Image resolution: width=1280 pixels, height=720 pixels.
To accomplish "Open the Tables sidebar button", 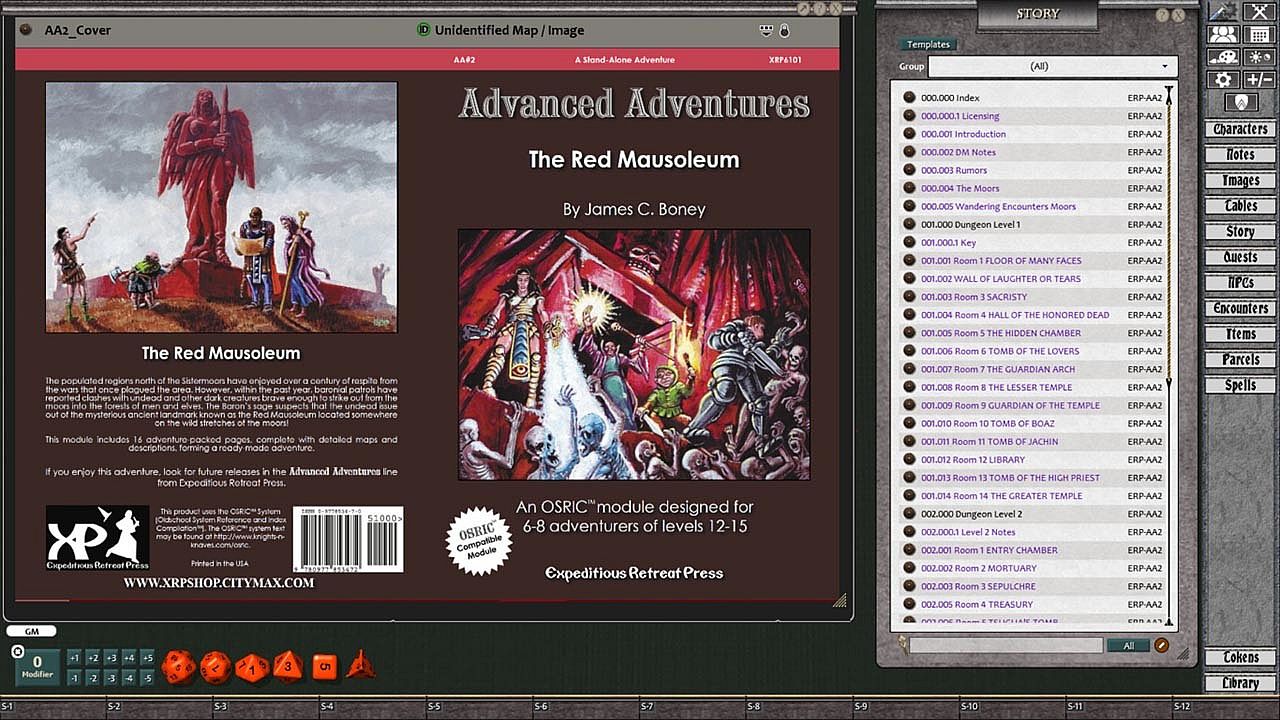I will point(1240,206).
